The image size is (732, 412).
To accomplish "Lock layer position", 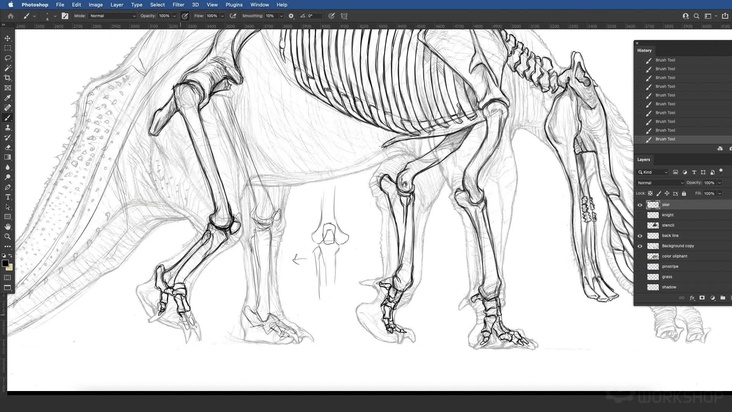I will point(667,193).
